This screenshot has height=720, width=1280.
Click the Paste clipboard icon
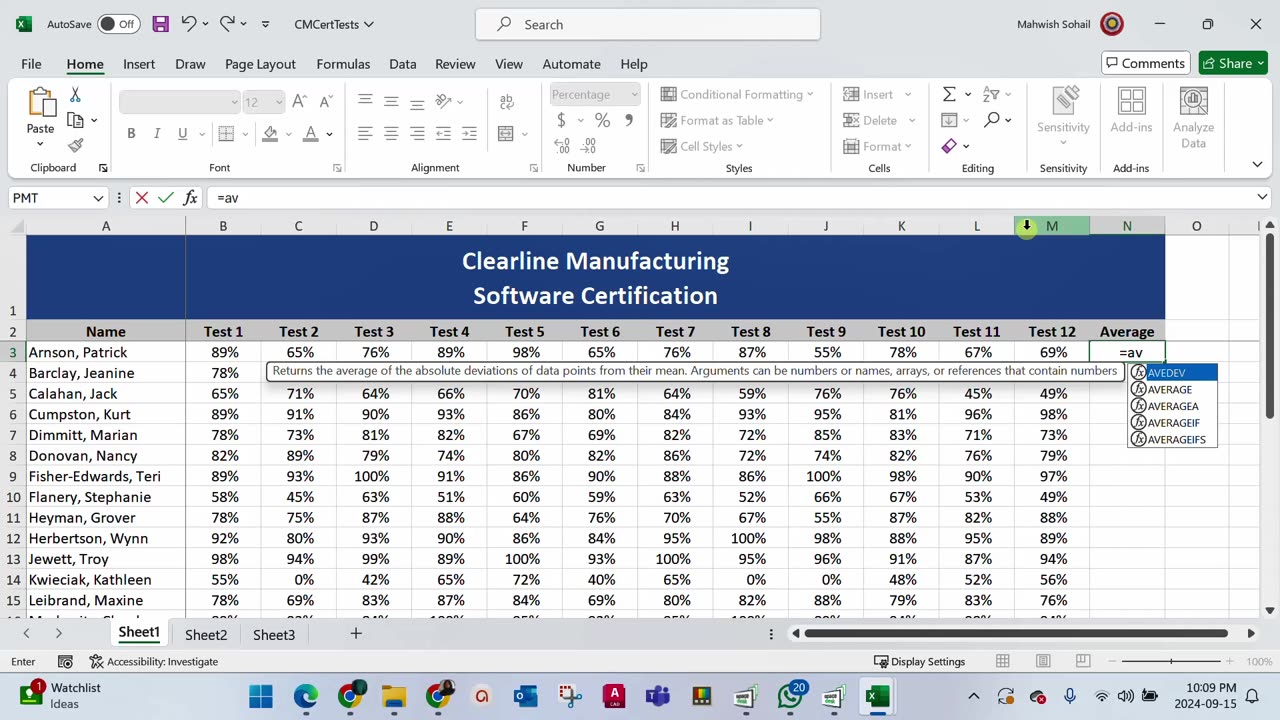click(x=41, y=103)
